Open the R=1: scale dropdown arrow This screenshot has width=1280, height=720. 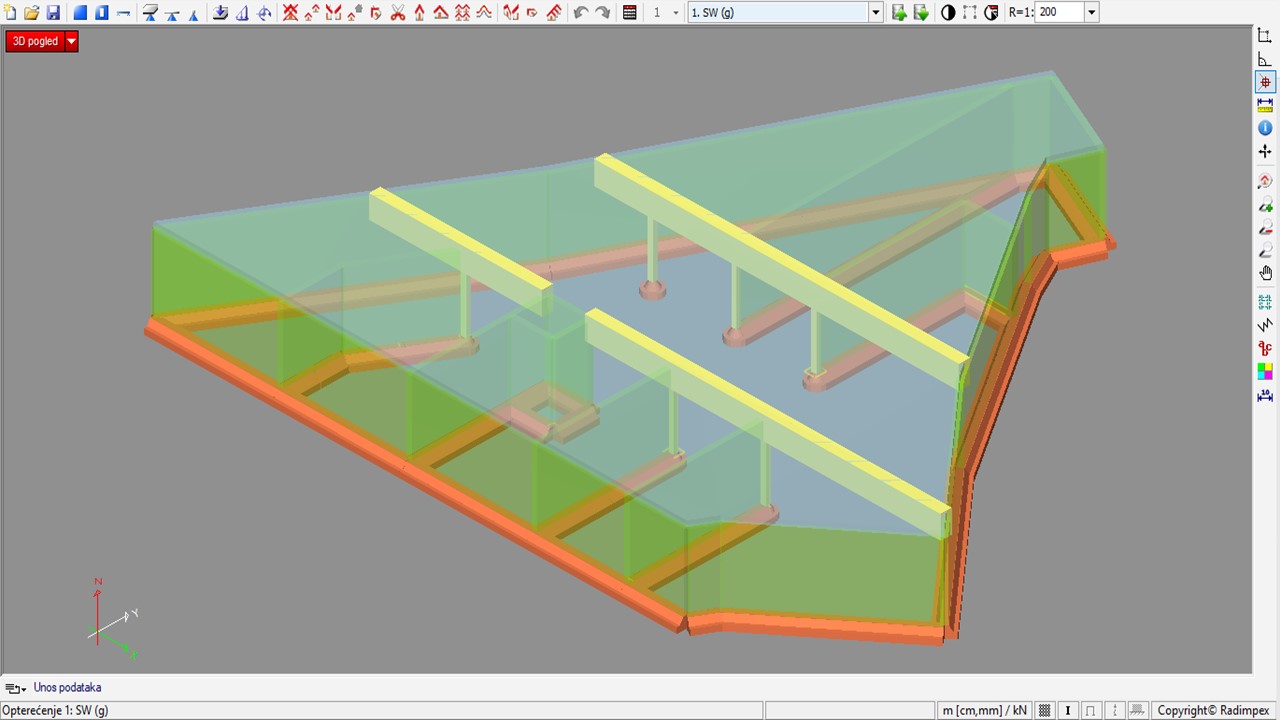pos(1091,13)
